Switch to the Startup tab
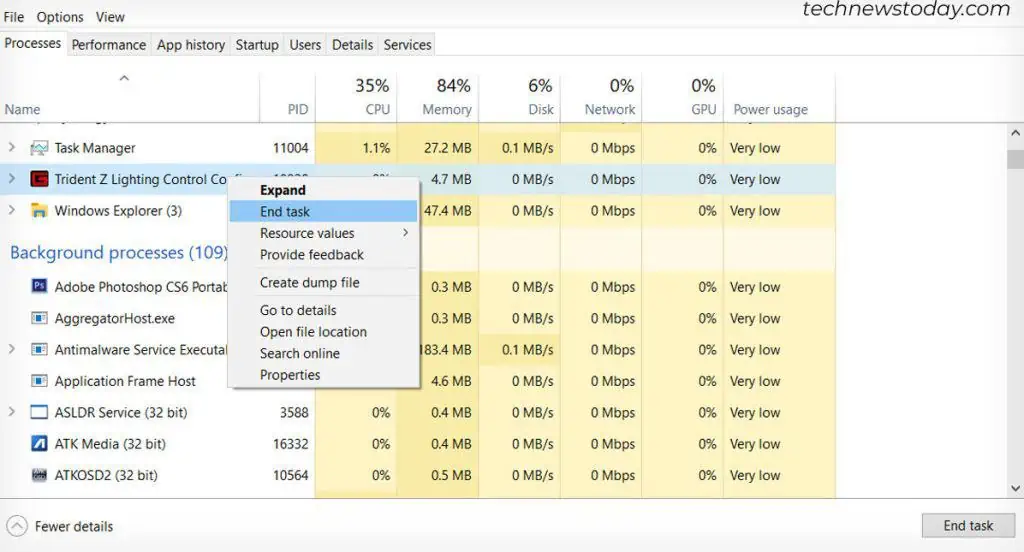 point(257,44)
